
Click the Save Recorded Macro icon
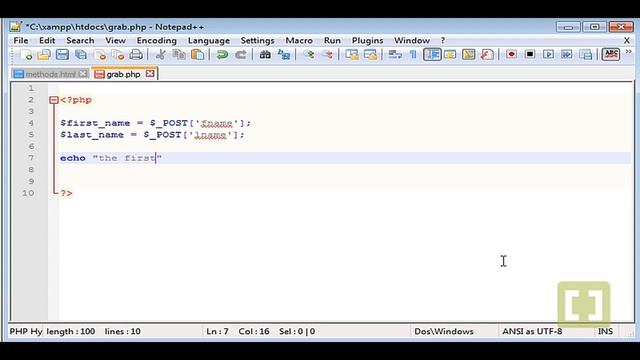(585, 55)
